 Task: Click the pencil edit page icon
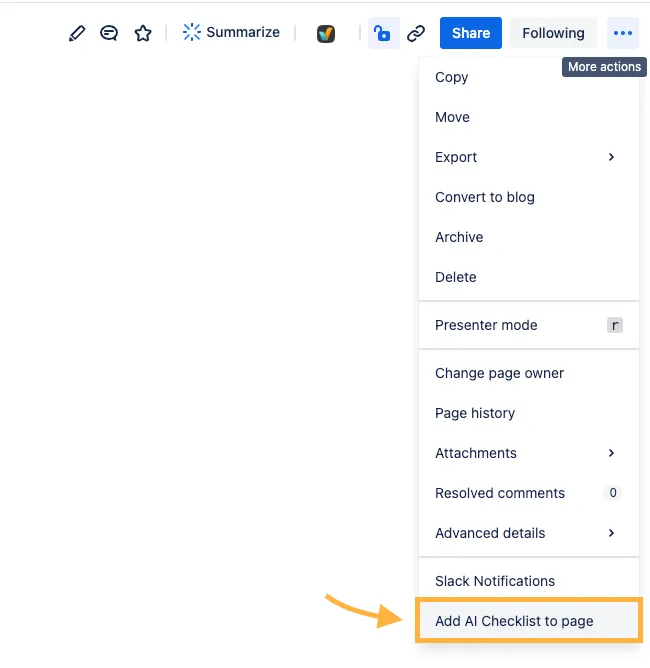(77, 33)
